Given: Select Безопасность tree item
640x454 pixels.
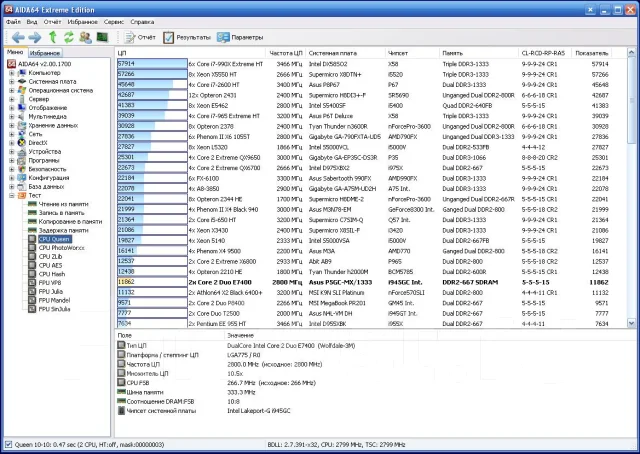Looking at the screenshot, I should pos(47,169).
